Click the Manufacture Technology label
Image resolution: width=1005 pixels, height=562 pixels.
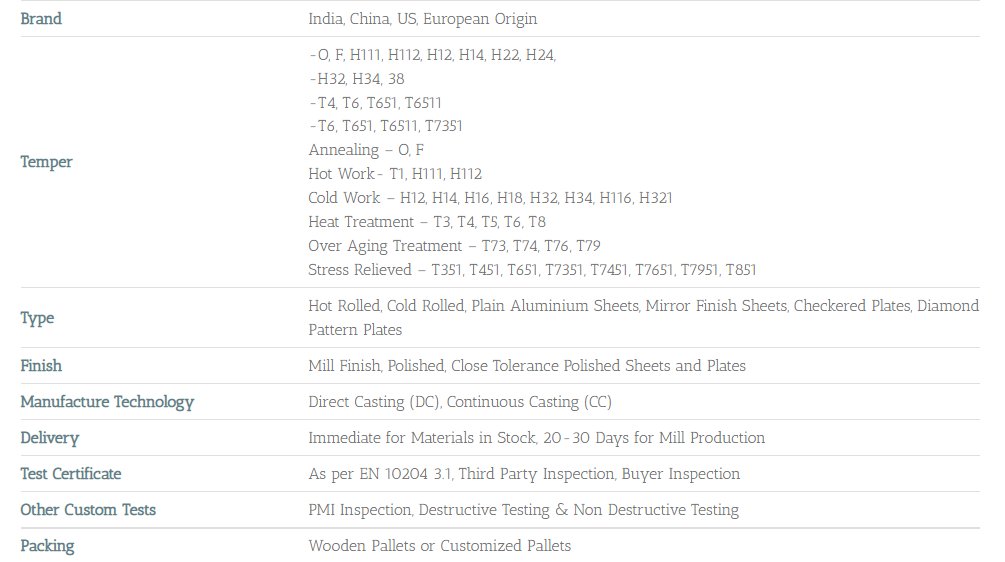107,402
